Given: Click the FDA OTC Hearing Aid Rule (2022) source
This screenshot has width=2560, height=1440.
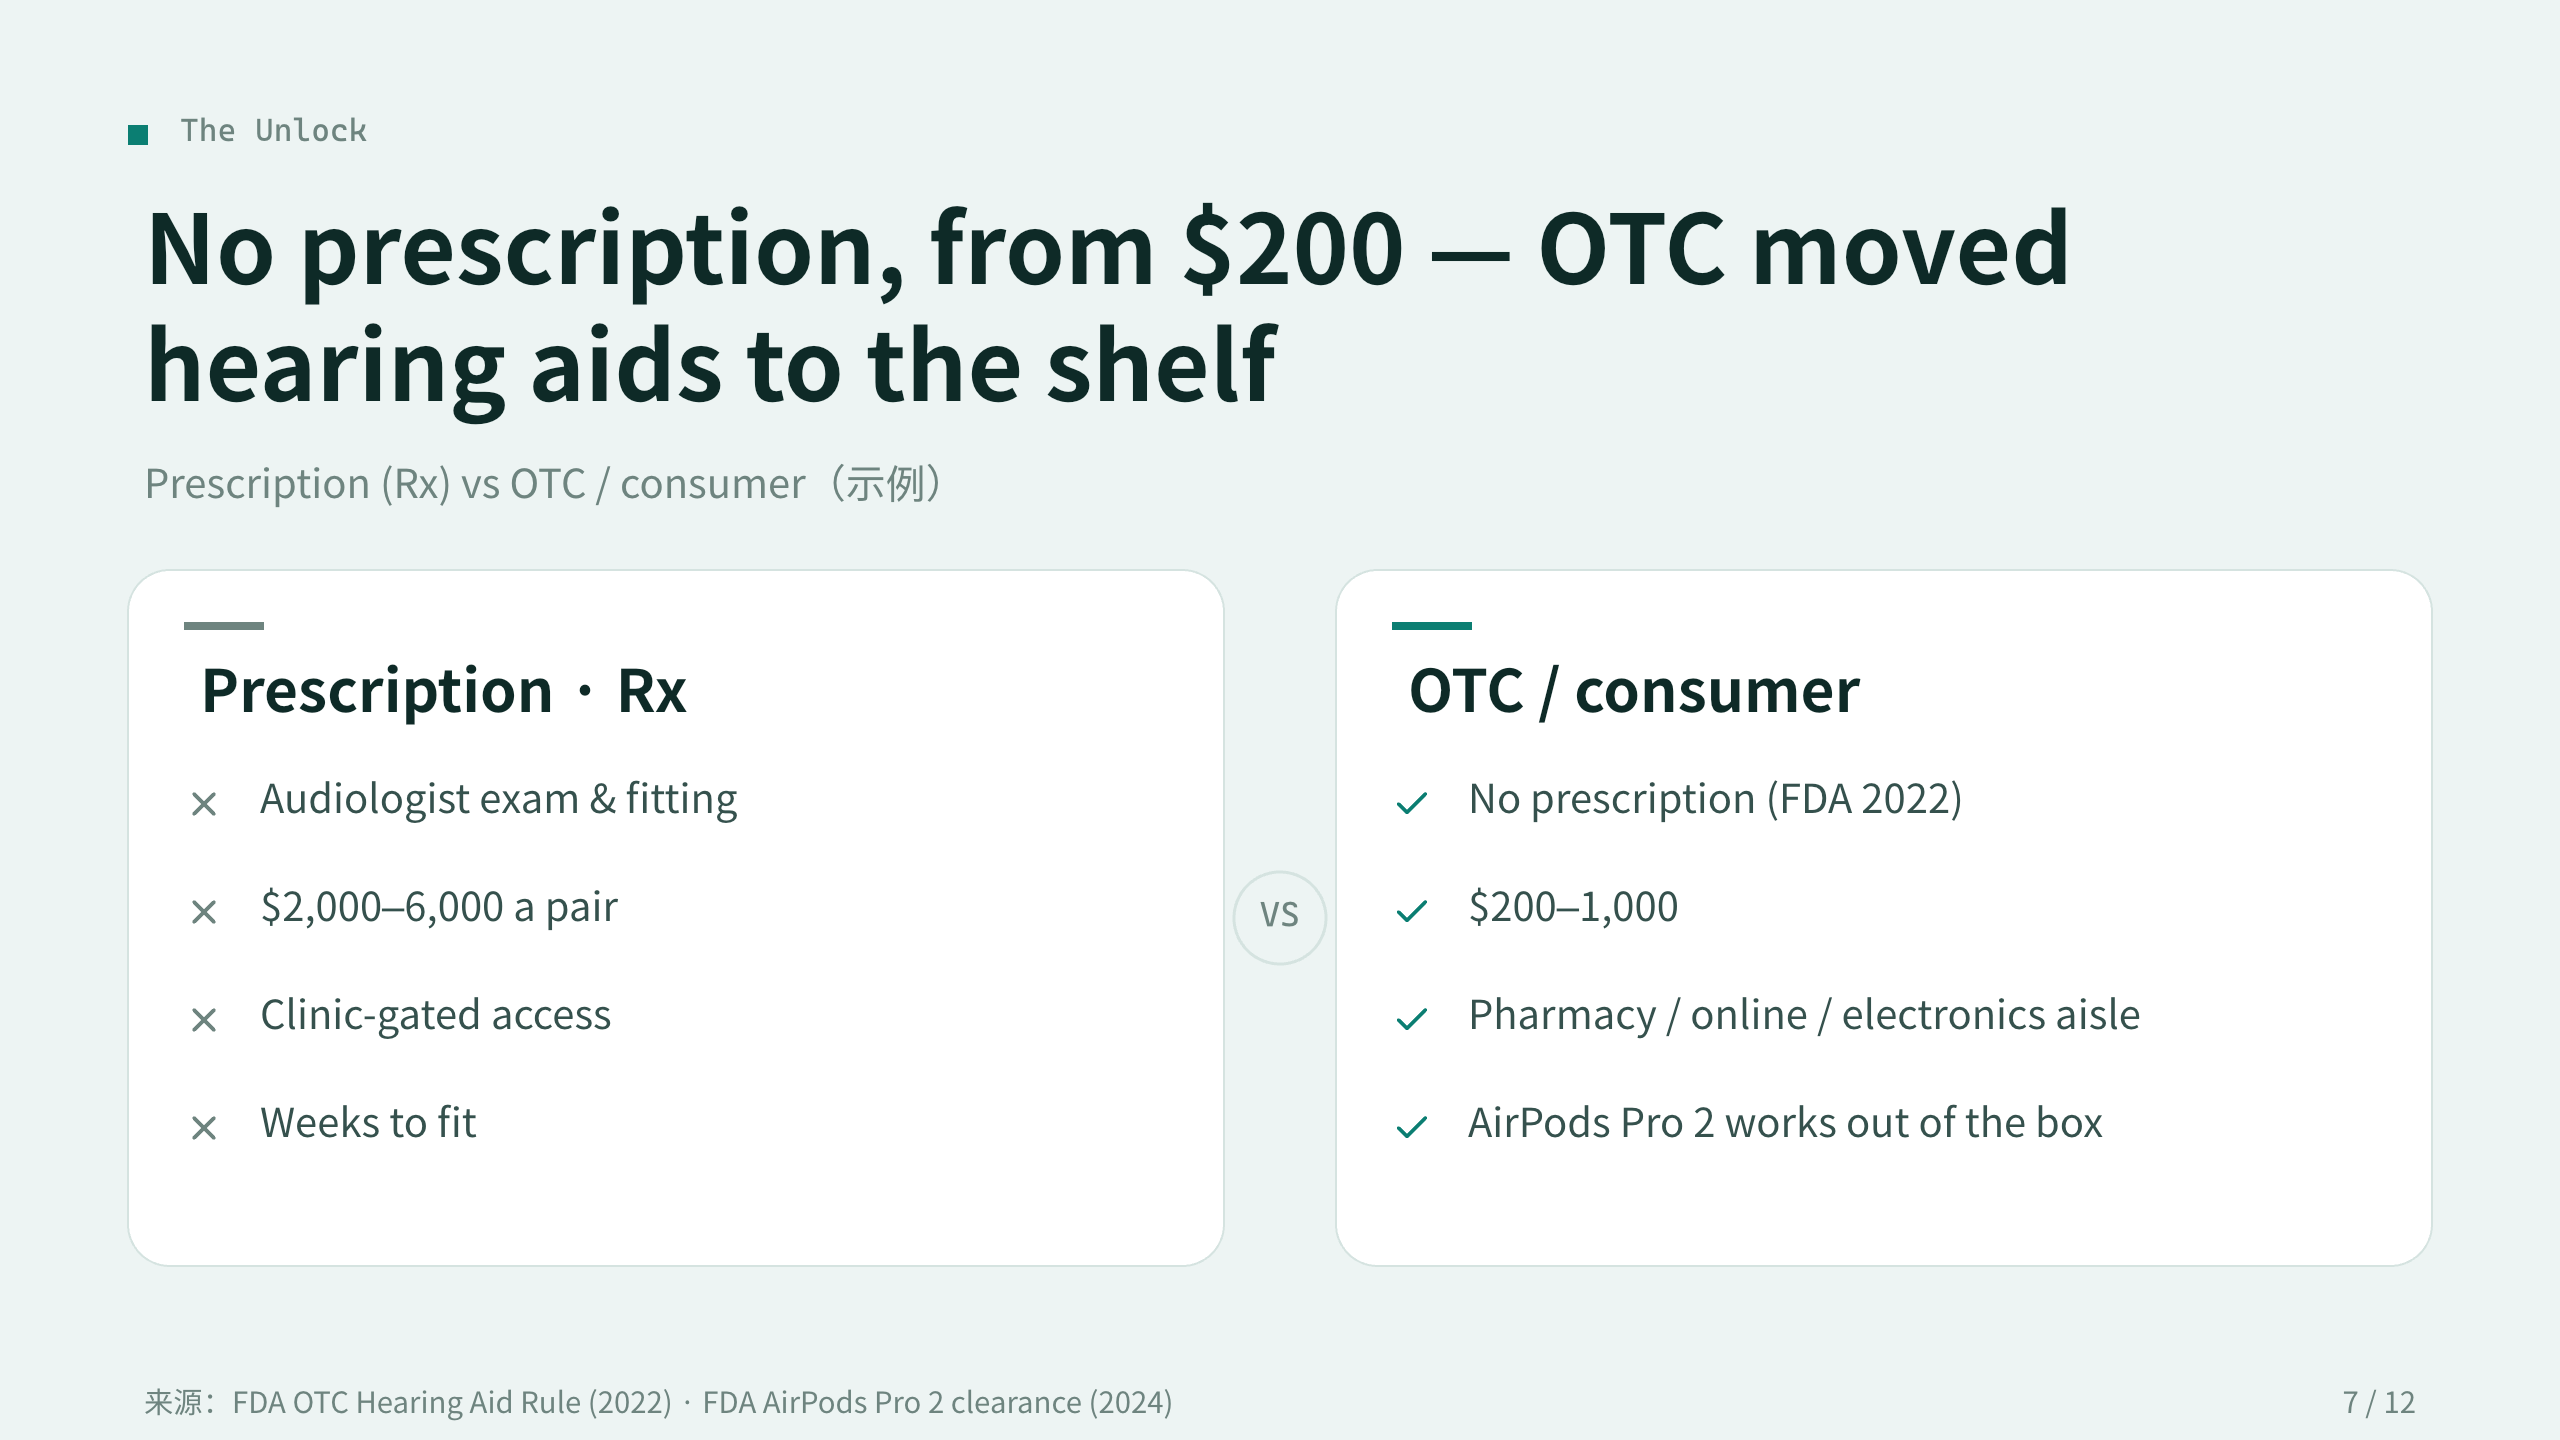Looking at the screenshot, I should click(x=452, y=1402).
